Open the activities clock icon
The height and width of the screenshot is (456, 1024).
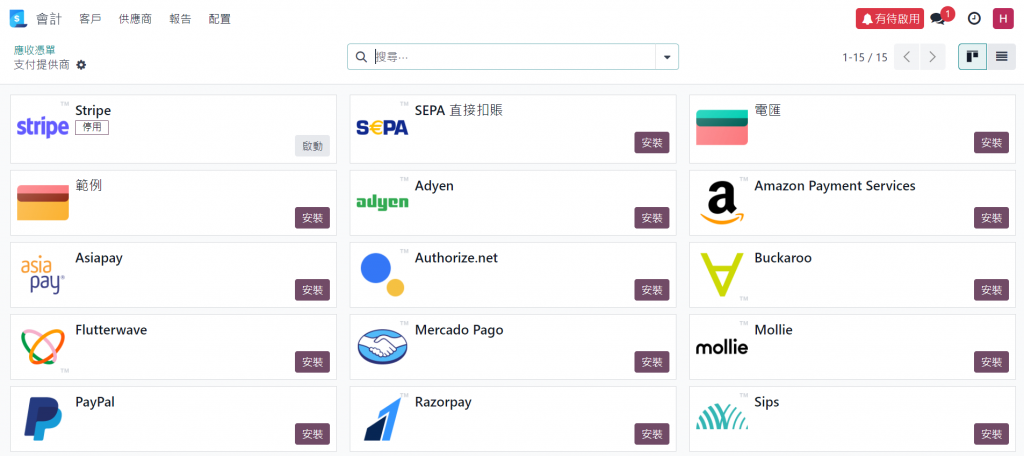(x=973, y=18)
